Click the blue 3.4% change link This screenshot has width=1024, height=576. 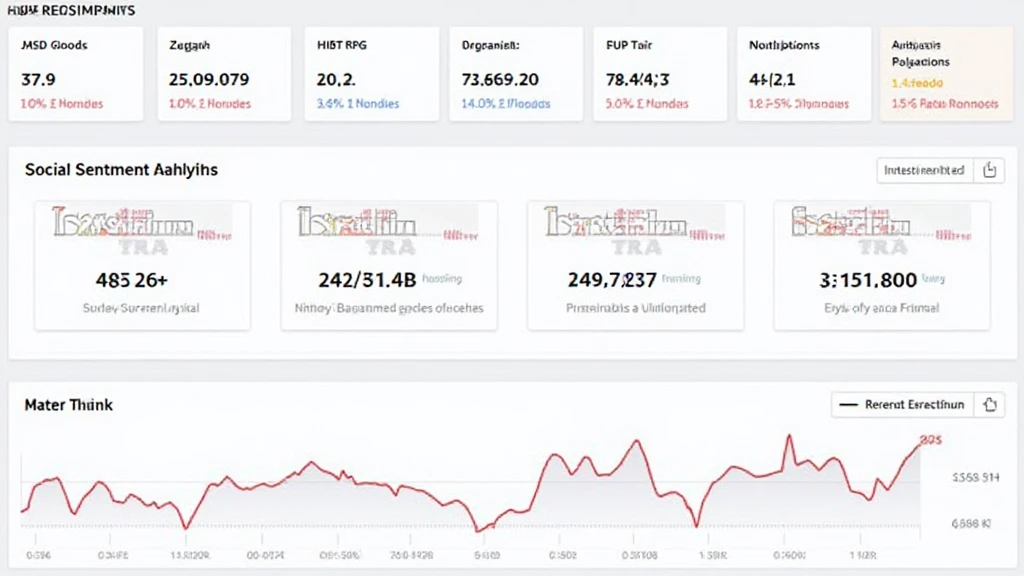(x=357, y=104)
